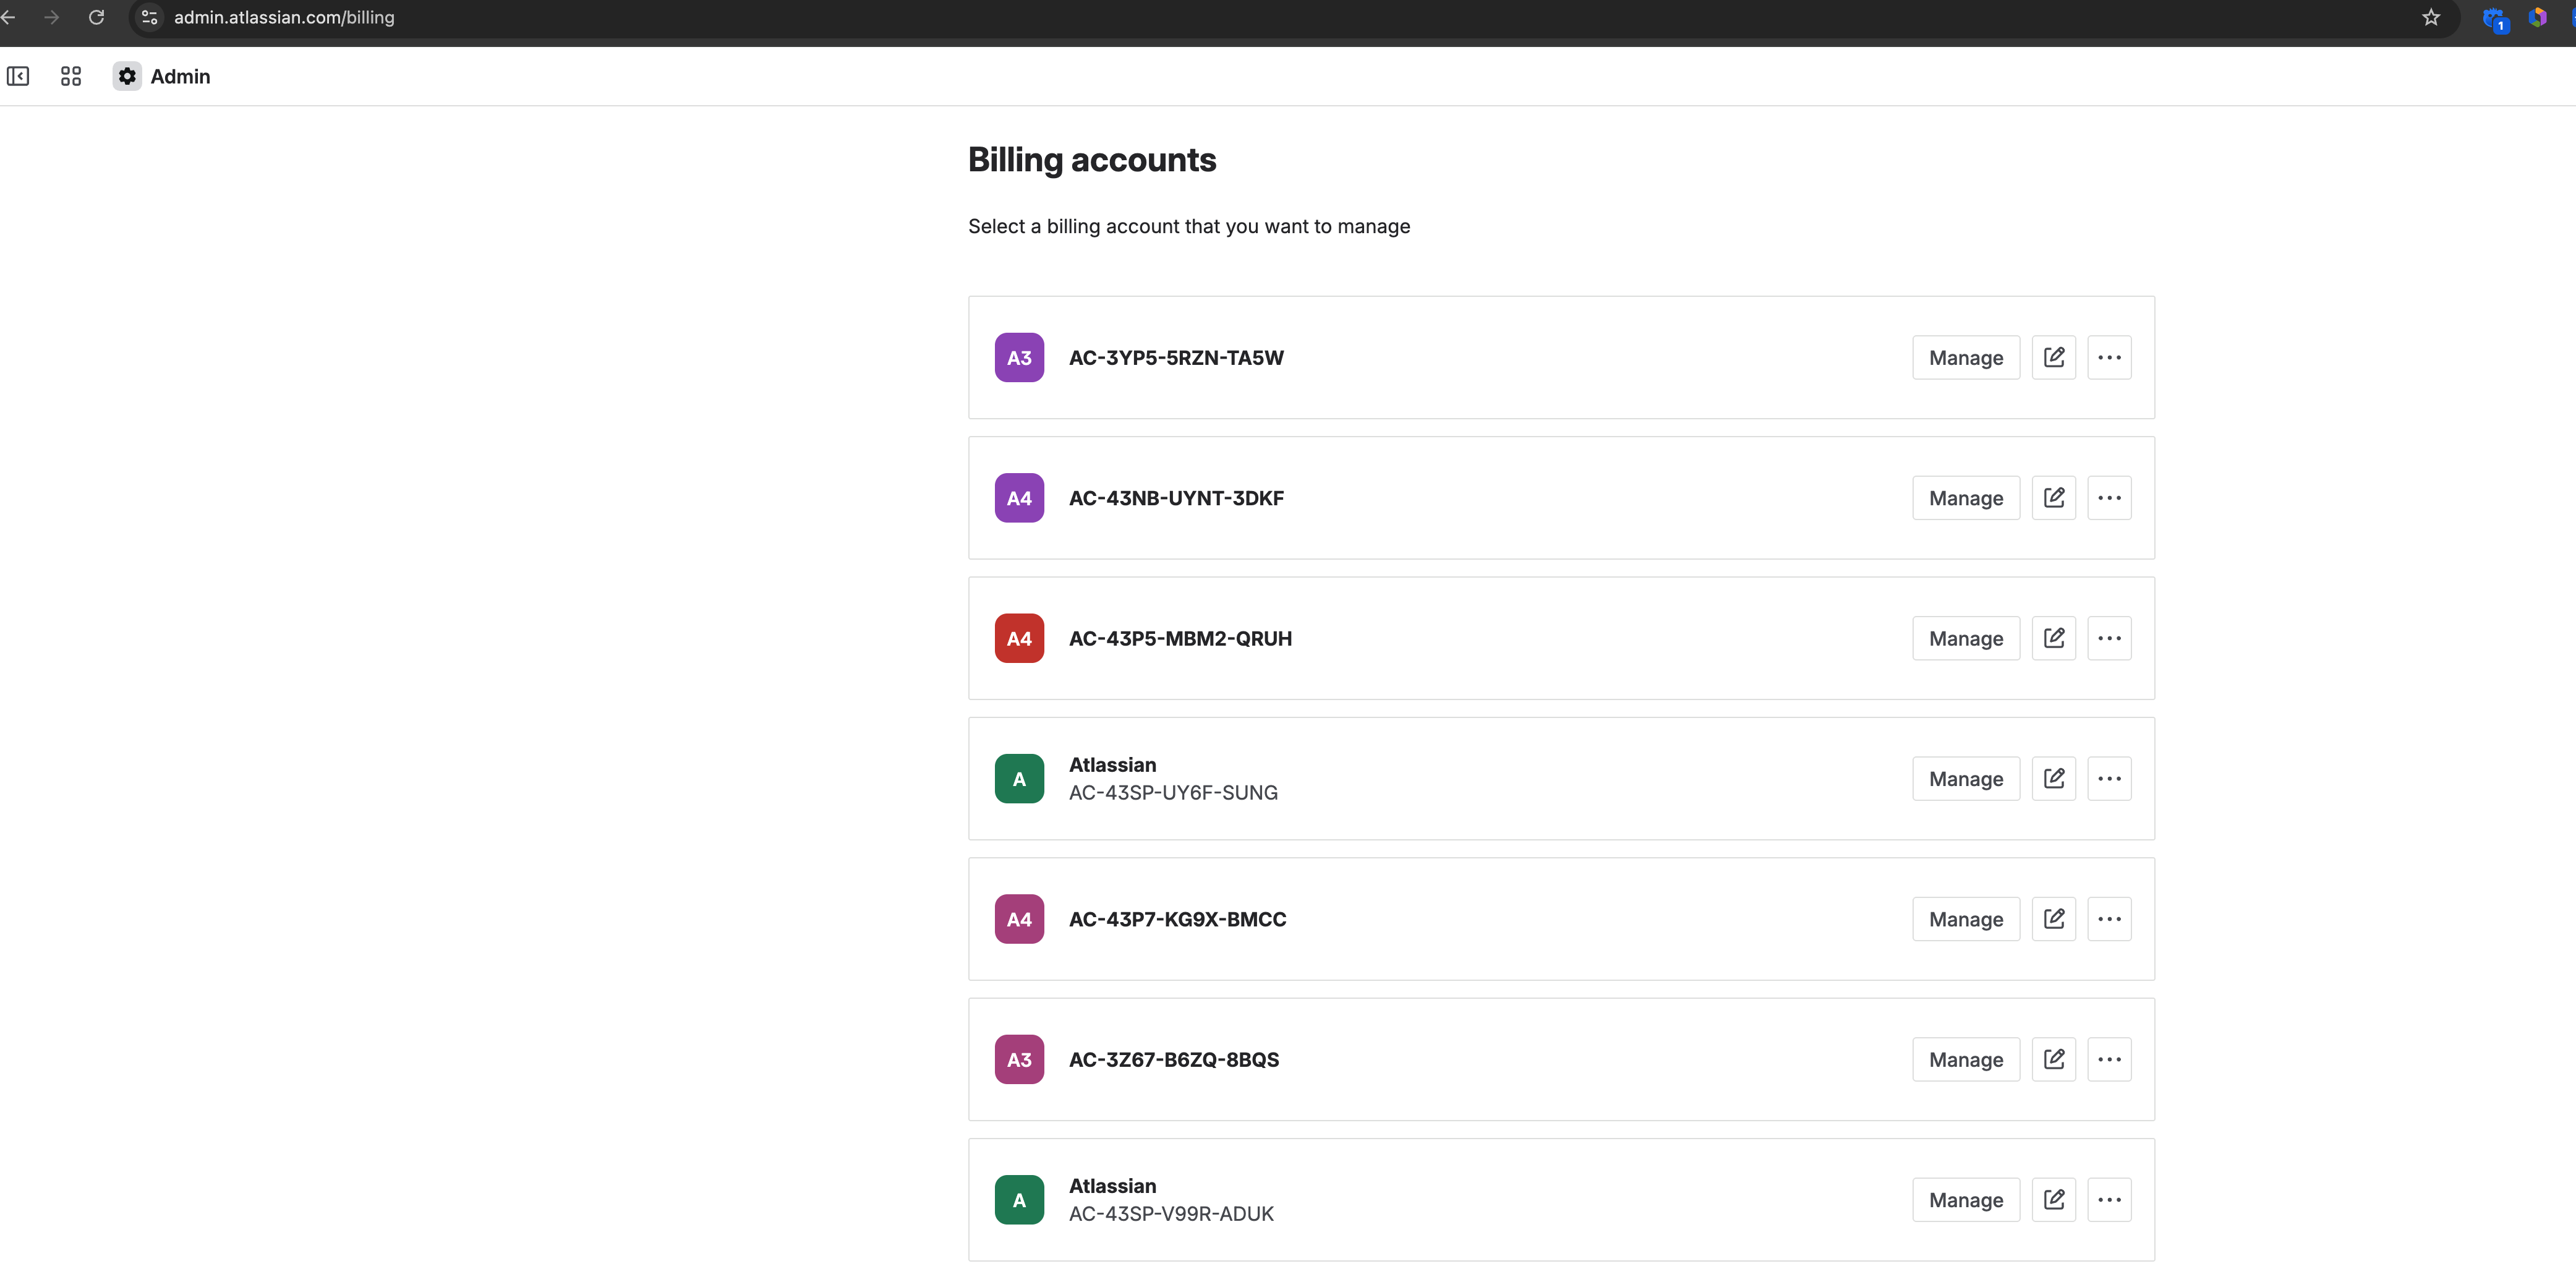
Task: Open more options for AC-43P5-MBM2-QRUH
Action: [2110, 638]
